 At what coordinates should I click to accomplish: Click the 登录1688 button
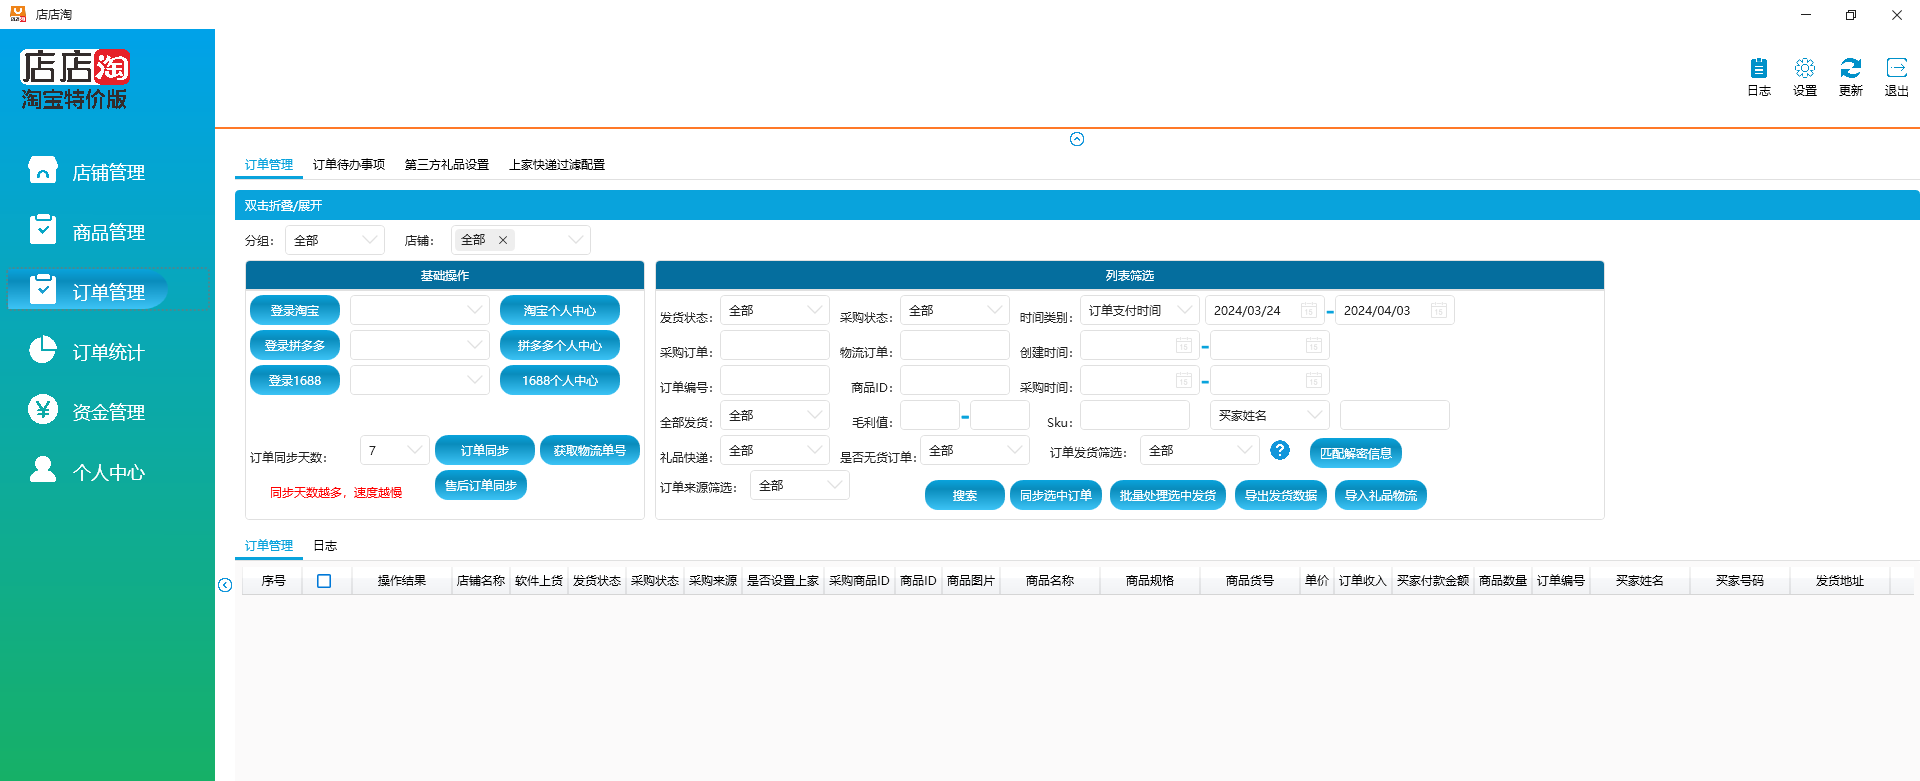pyautogui.click(x=295, y=380)
